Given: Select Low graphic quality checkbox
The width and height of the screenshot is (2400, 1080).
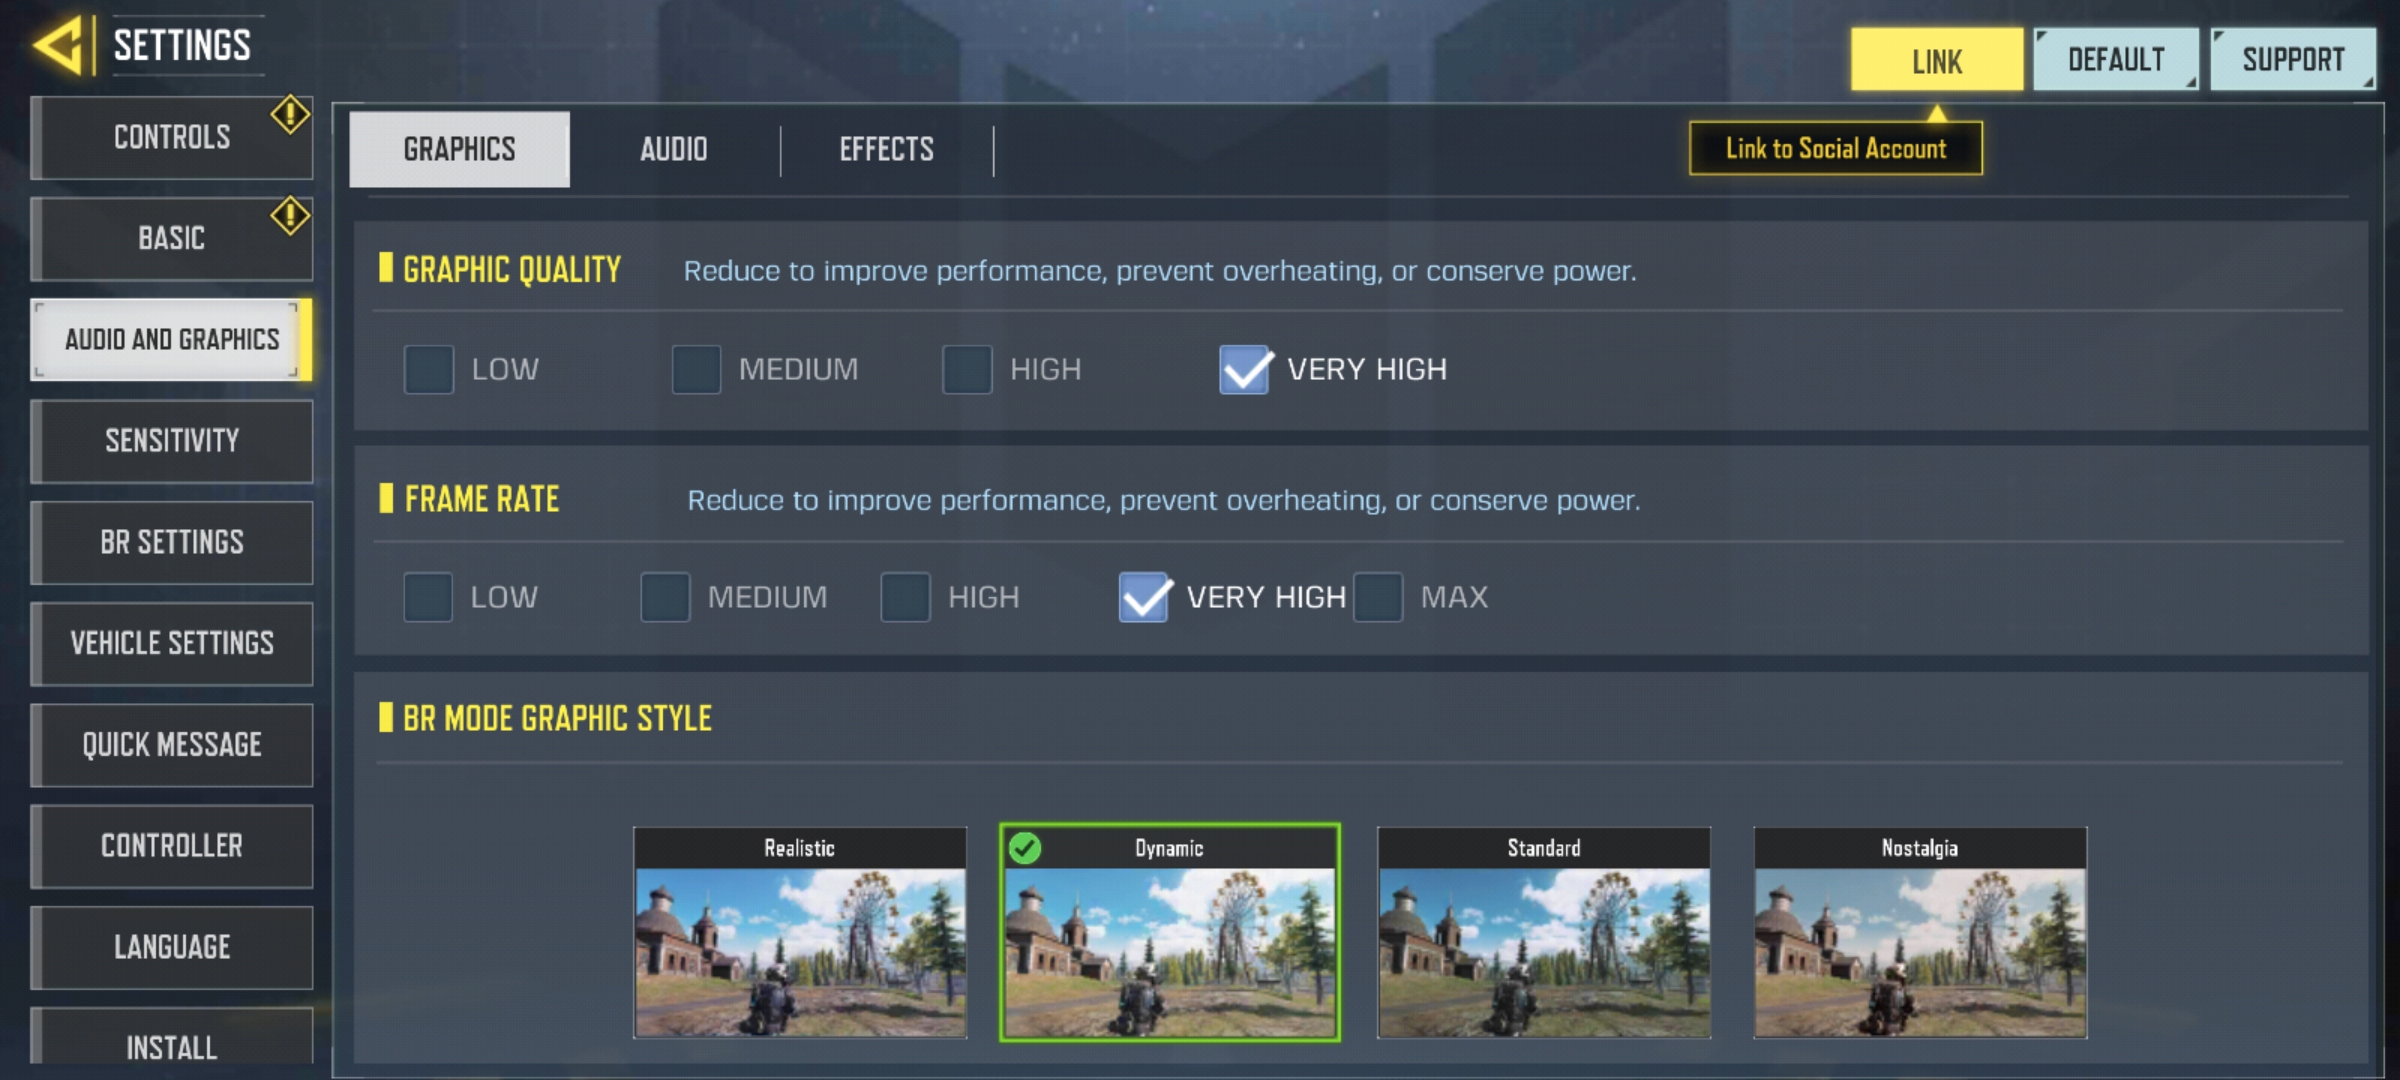Looking at the screenshot, I should (x=429, y=369).
